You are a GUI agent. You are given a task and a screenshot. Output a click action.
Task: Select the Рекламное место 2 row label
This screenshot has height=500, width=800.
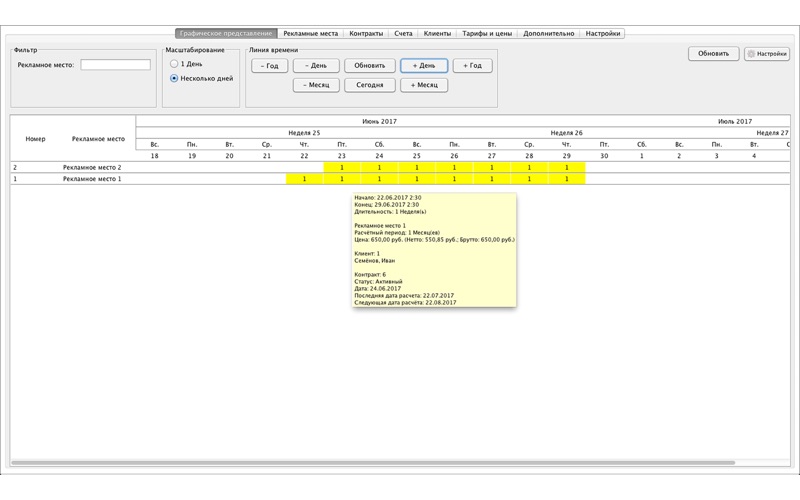[x=92, y=167]
